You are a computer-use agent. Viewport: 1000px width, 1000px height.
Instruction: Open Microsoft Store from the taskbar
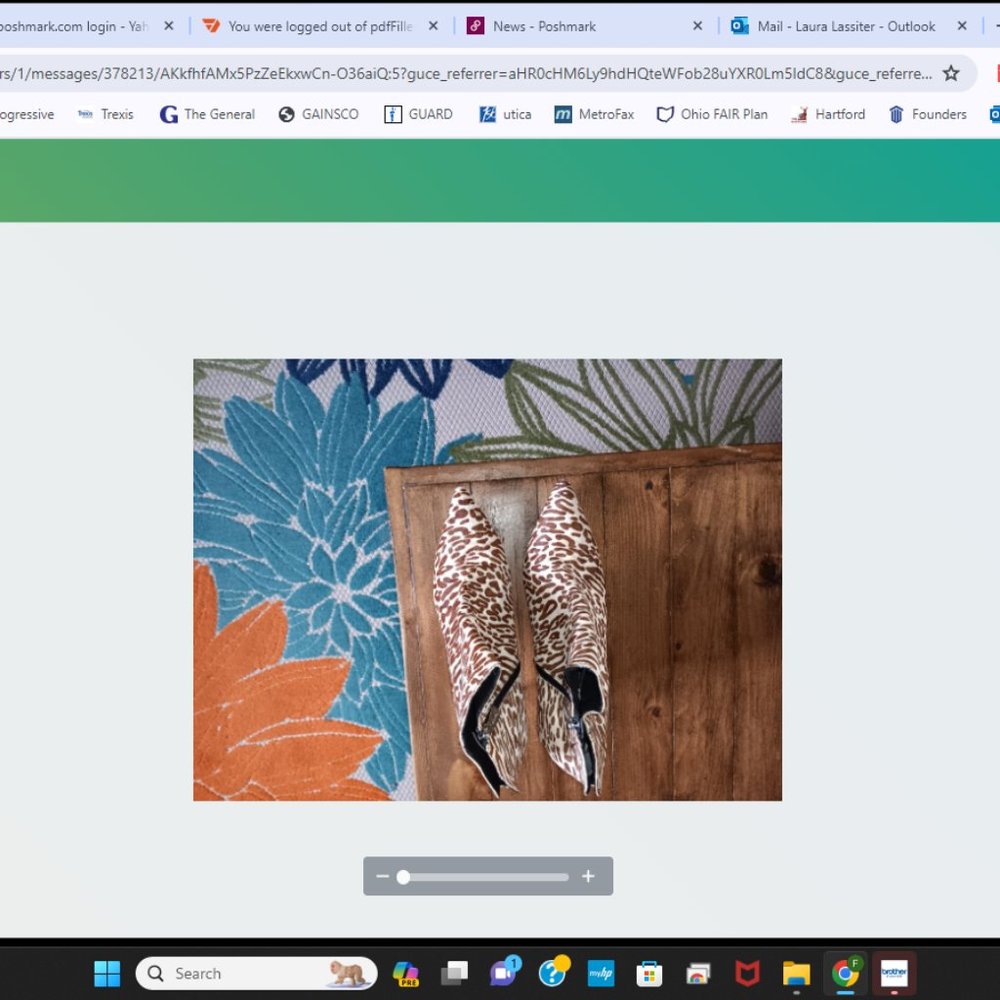point(649,973)
